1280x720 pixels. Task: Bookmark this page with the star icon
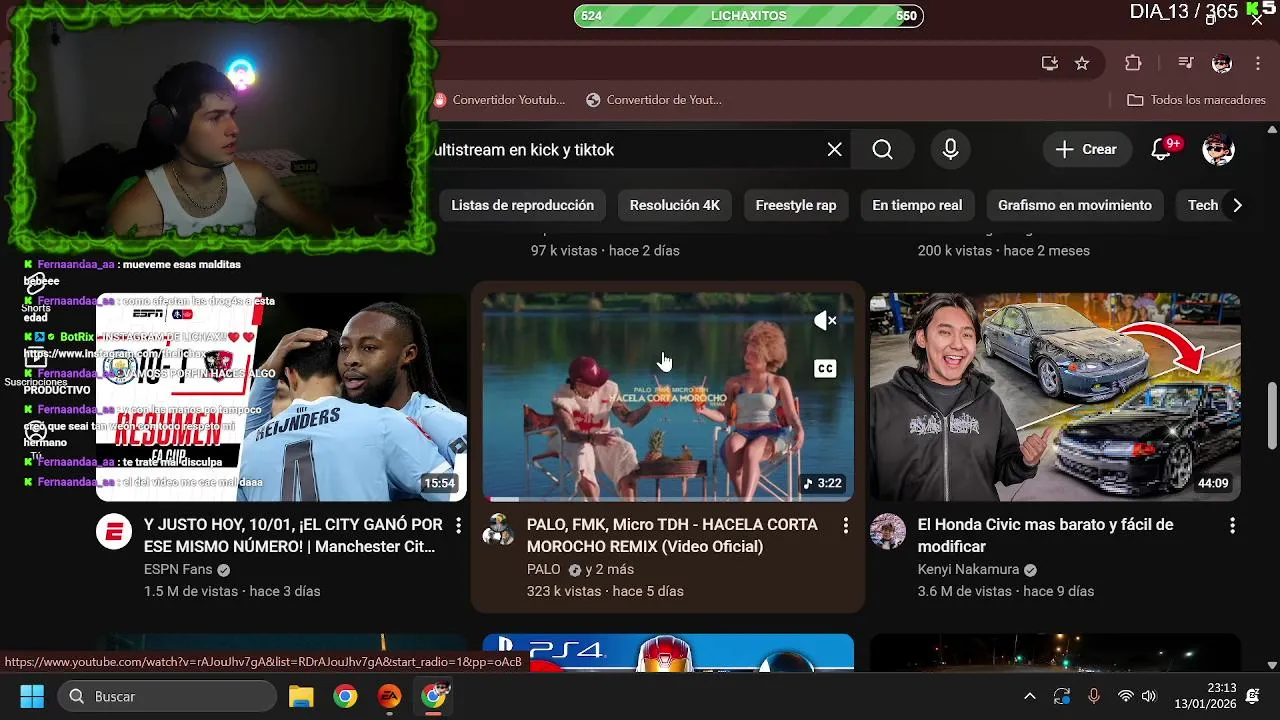1082,63
